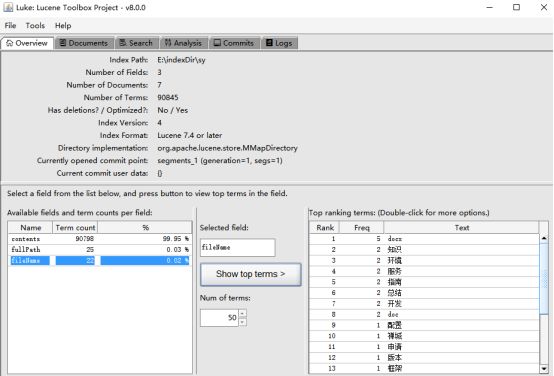Click inside the Selected field text box
This screenshot has height=376, width=554.
point(237,247)
